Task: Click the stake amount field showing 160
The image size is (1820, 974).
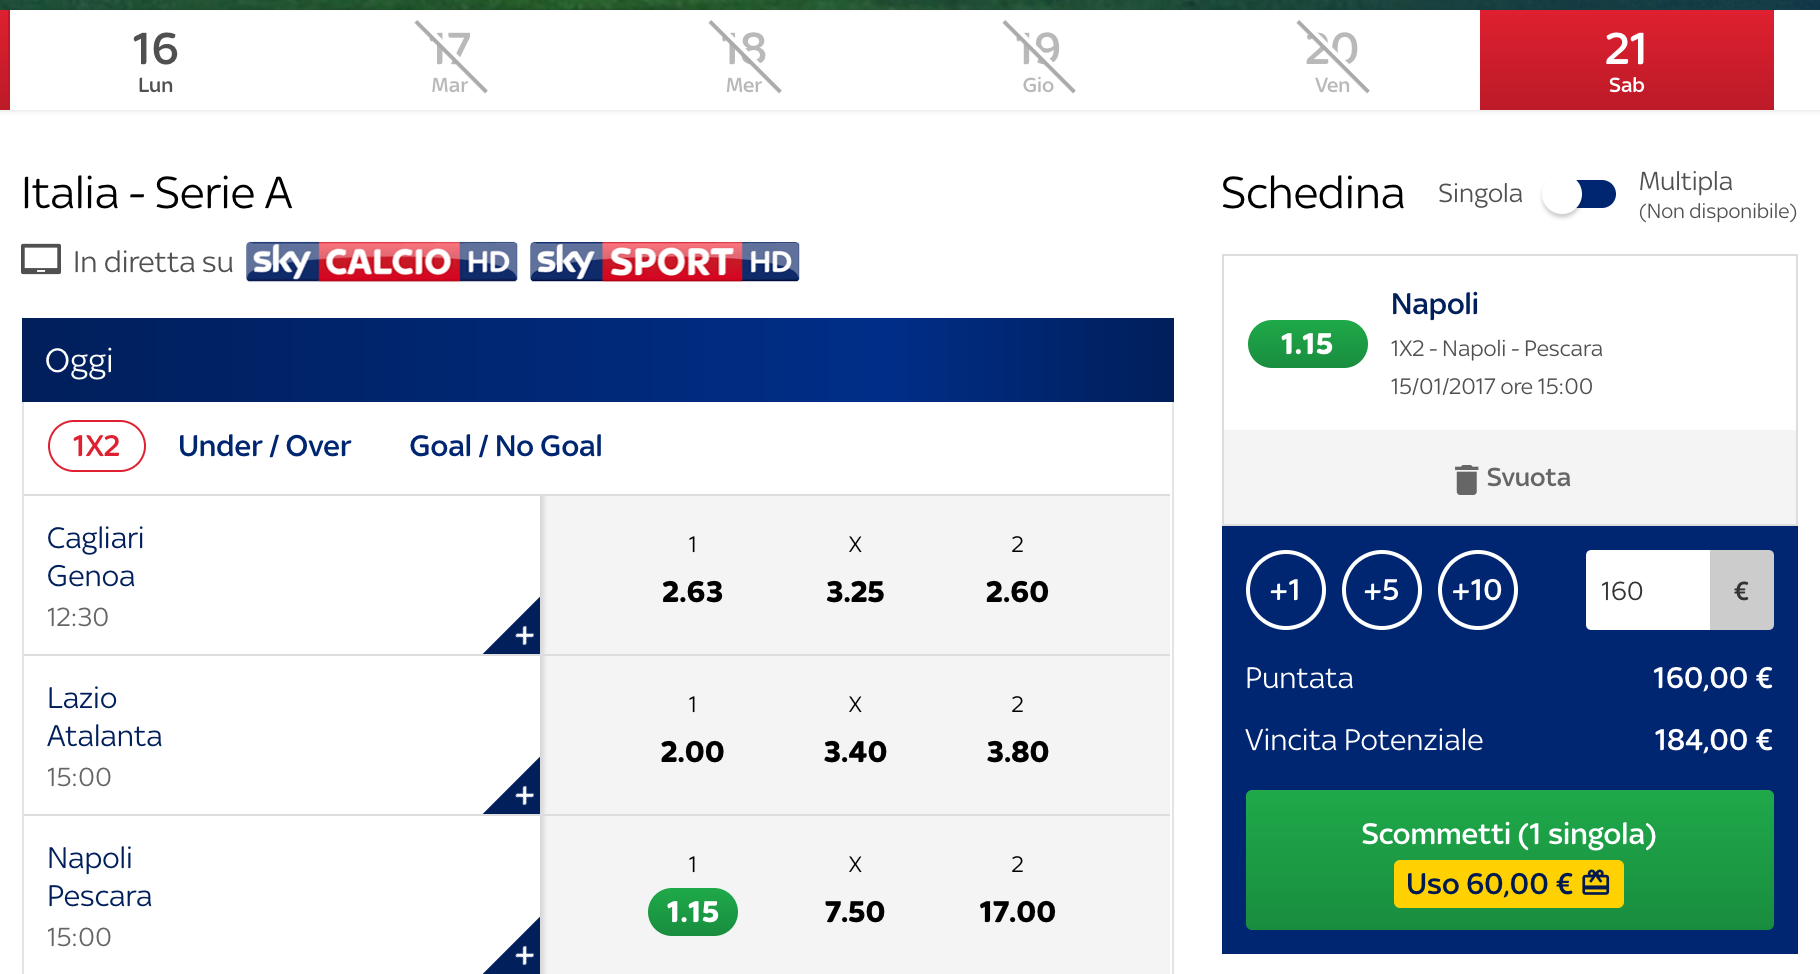Action: point(1648,590)
